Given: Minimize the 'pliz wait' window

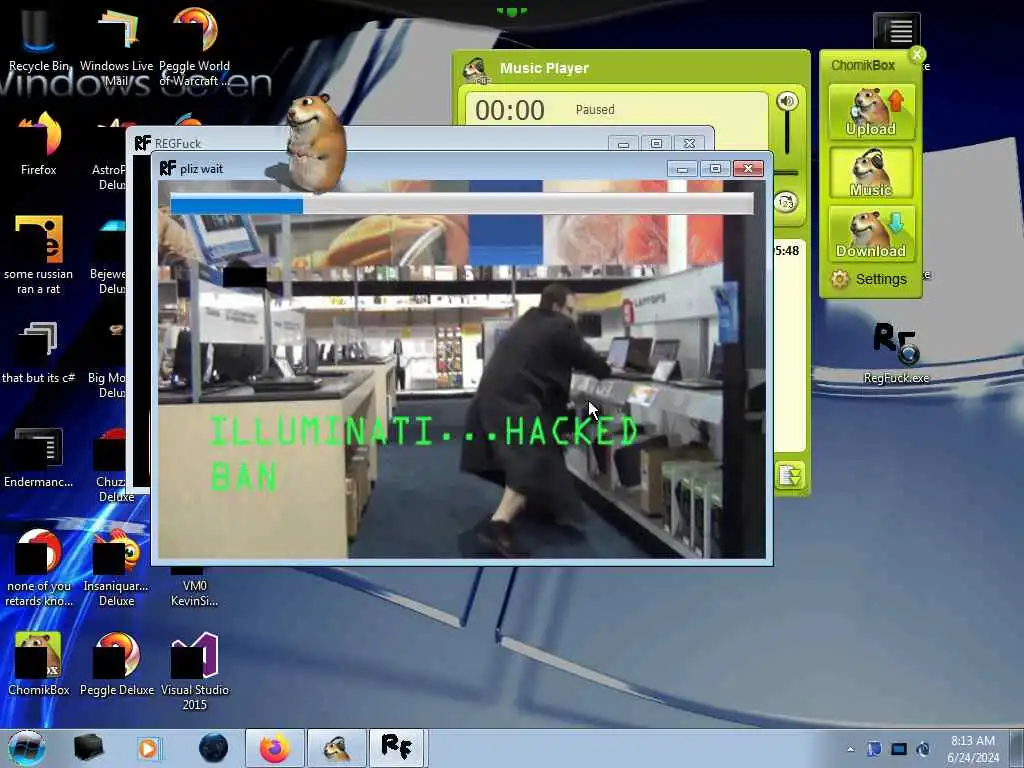Looking at the screenshot, I should coord(682,168).
